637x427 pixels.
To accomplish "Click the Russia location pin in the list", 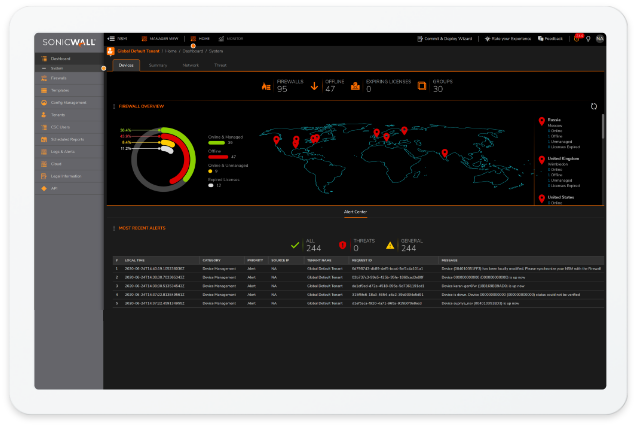I will [x=542, y=121].
